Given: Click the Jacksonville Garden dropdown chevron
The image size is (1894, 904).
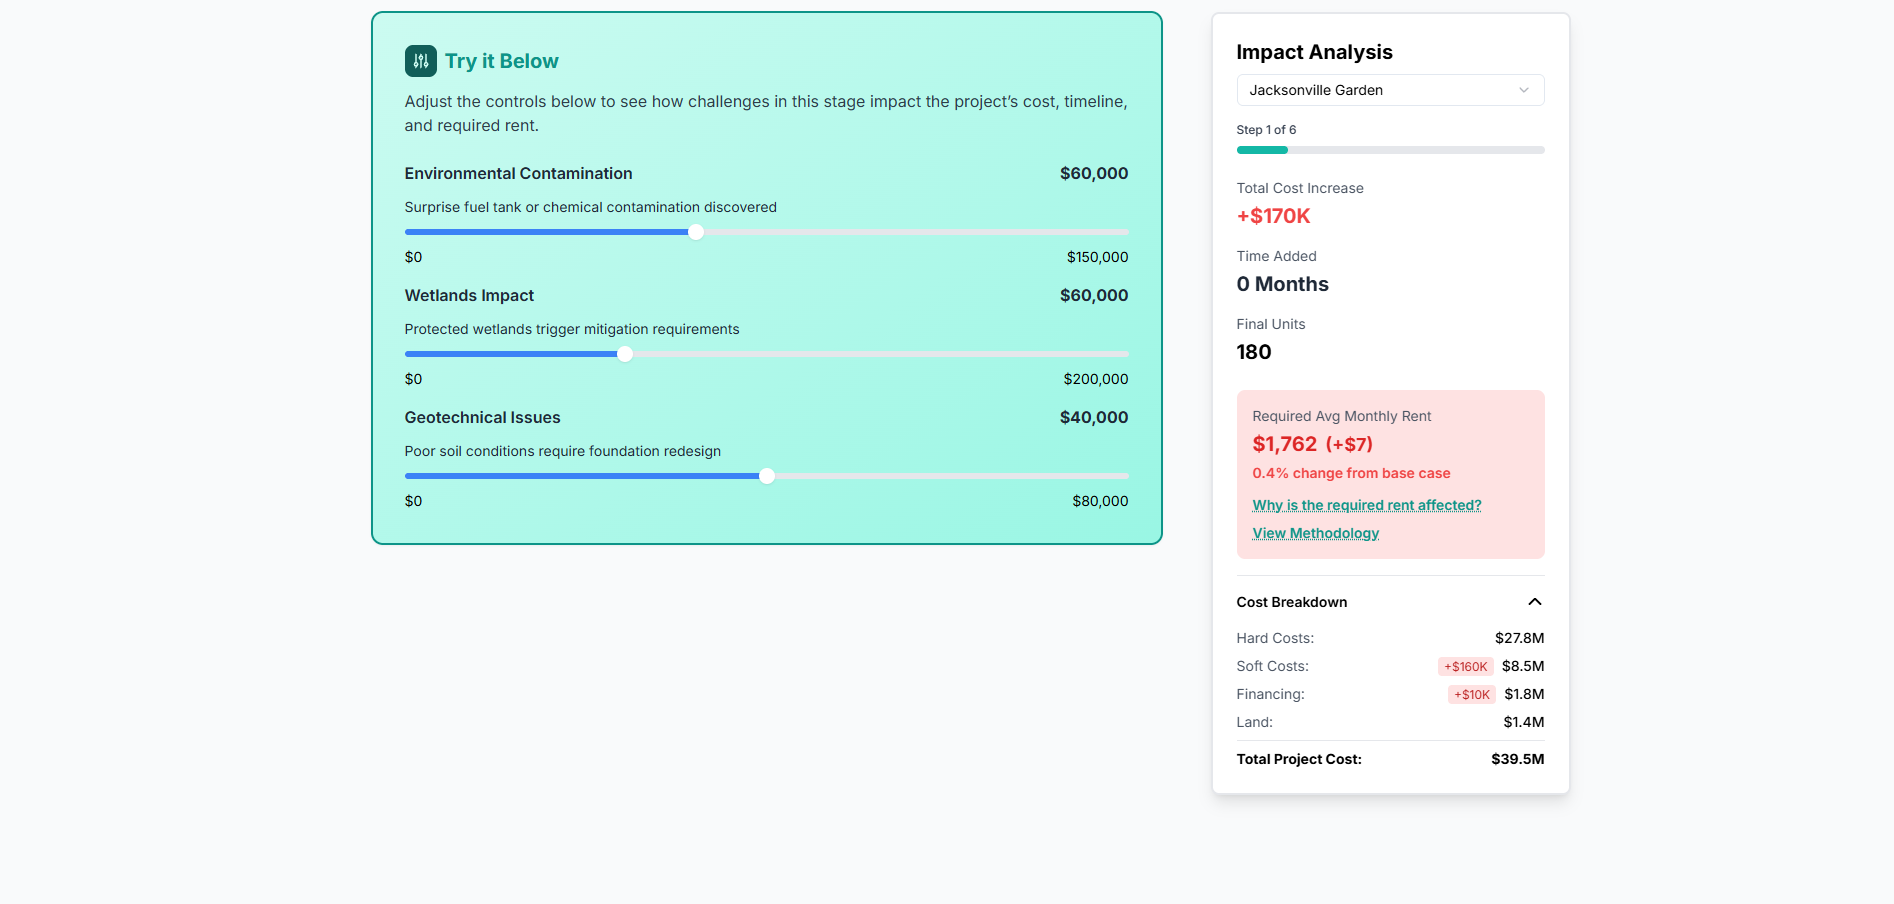Looking at the screenshot, I should point(1524,90).
